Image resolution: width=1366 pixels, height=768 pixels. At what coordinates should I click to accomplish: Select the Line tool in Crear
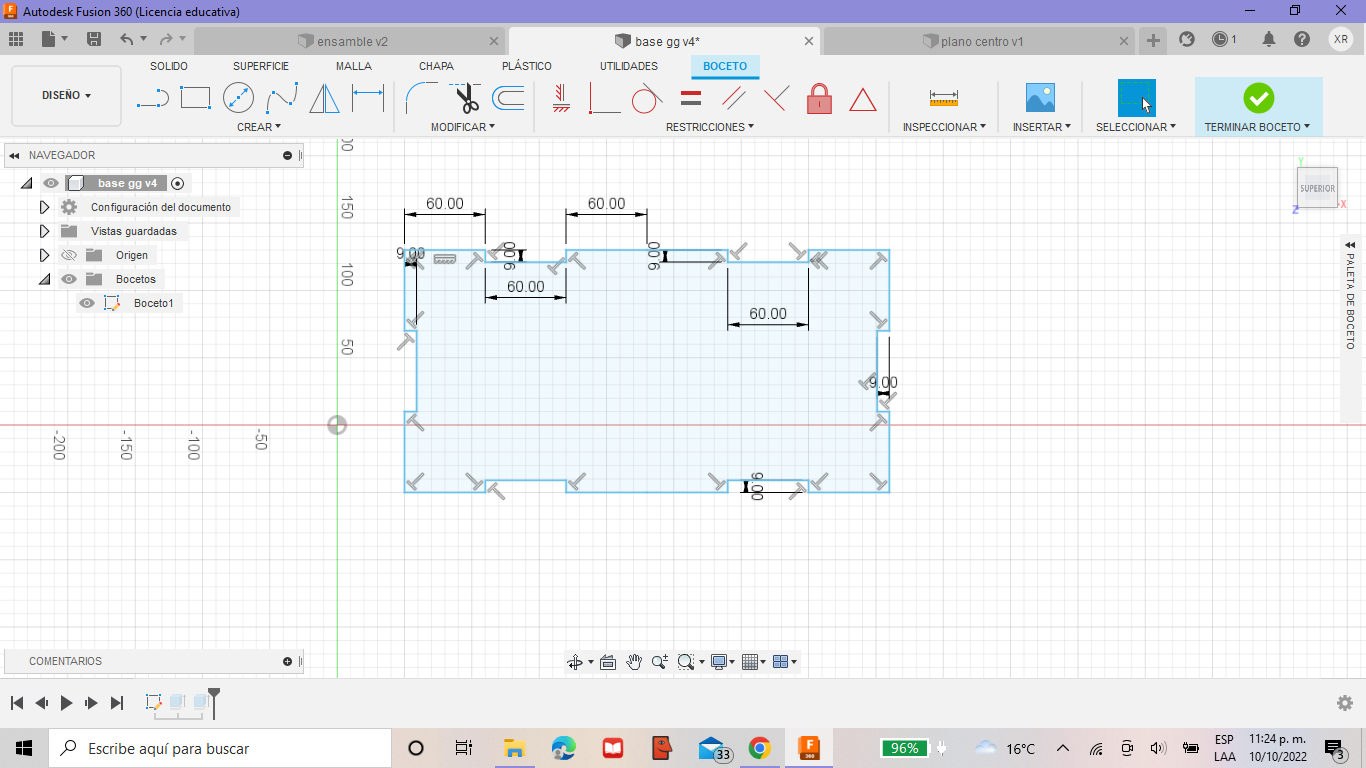152,99
